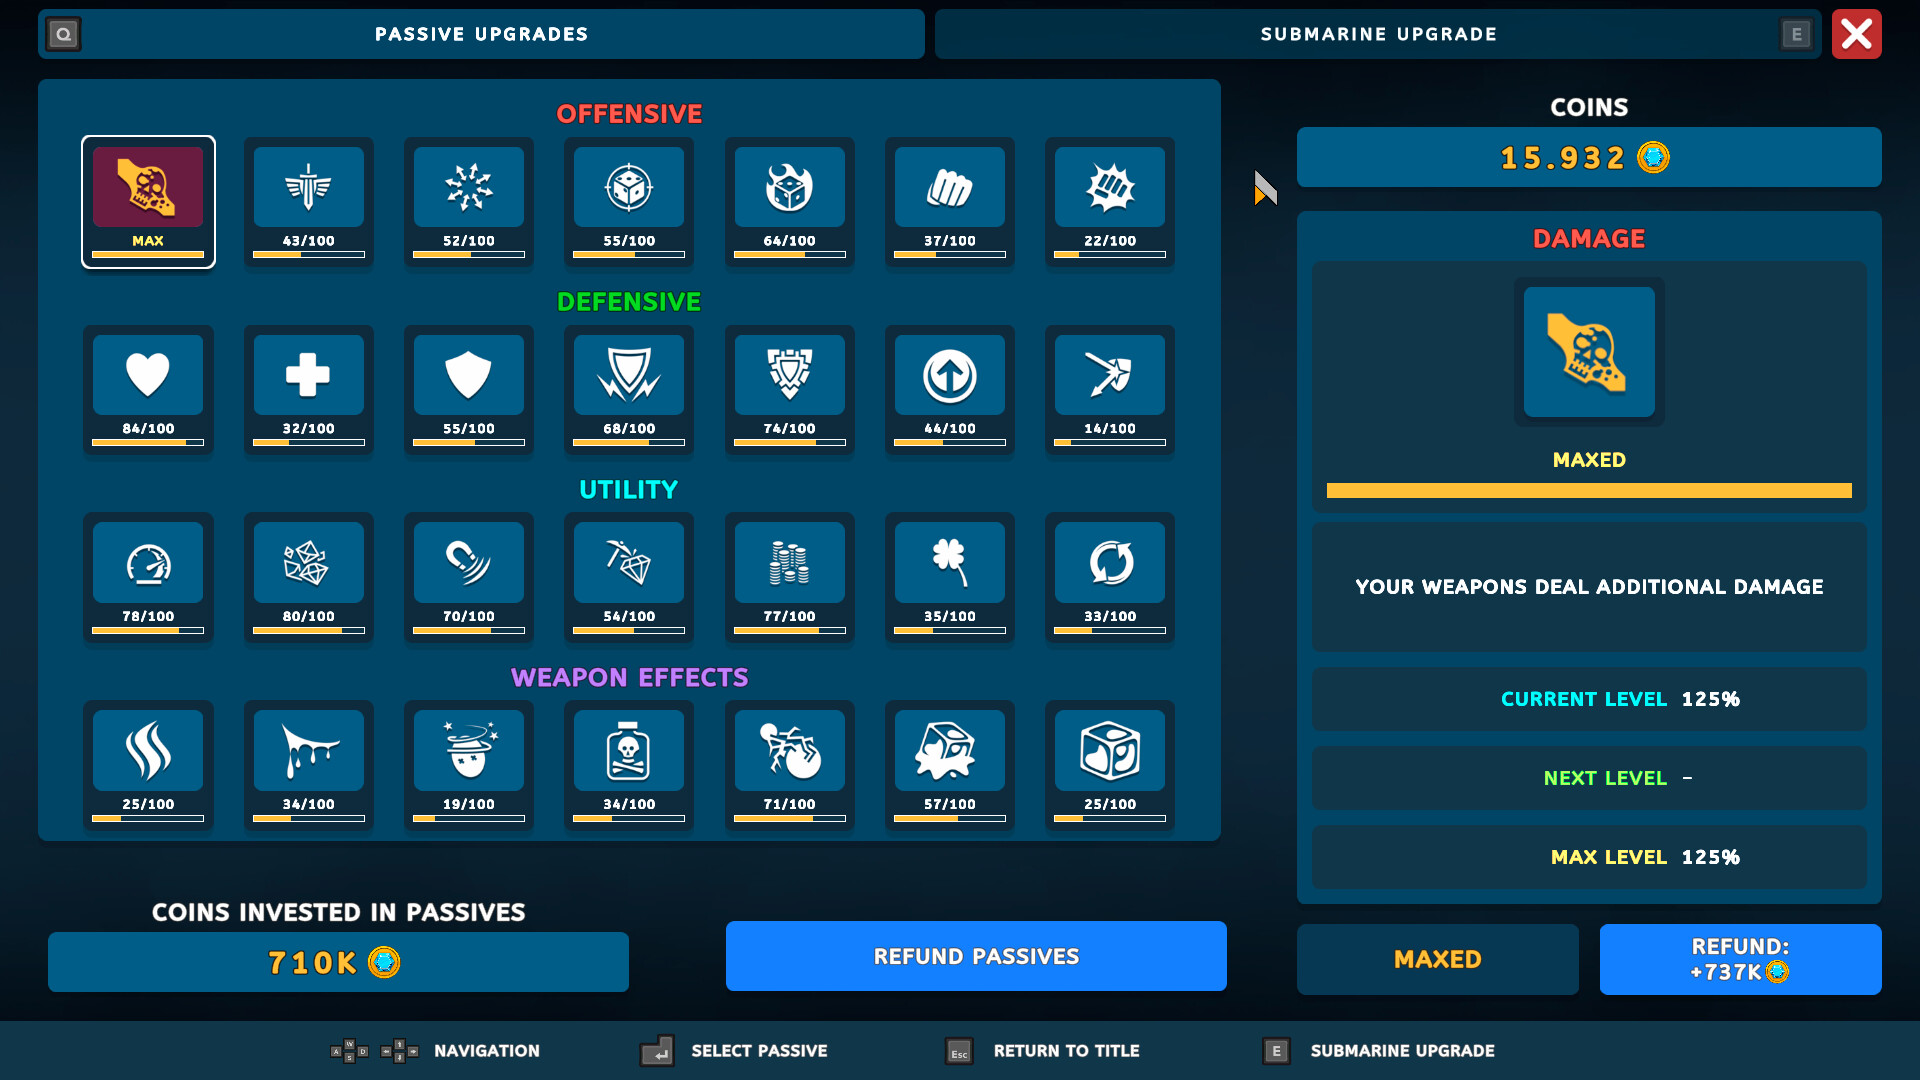Click the poison flask weapon effect
1920x1080 pixels.
point(629,750)
